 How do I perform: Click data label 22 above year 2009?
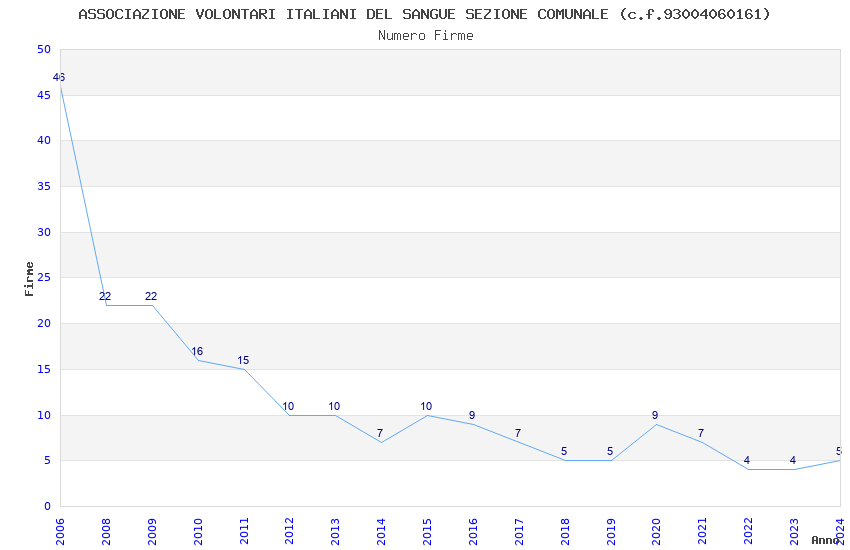(151, 296)
